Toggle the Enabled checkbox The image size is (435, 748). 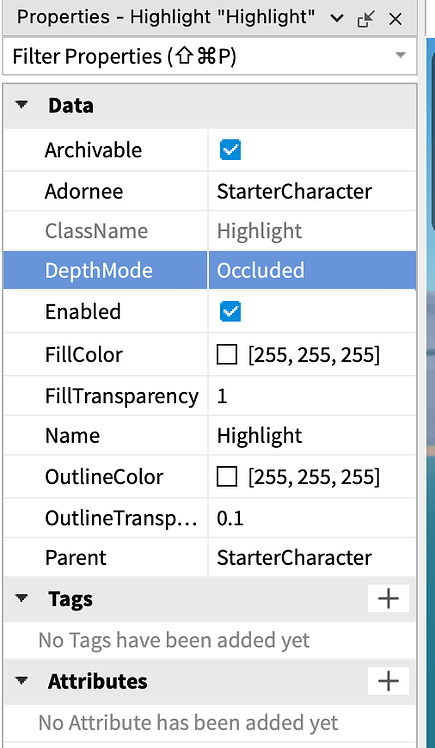tap(230, 312)
